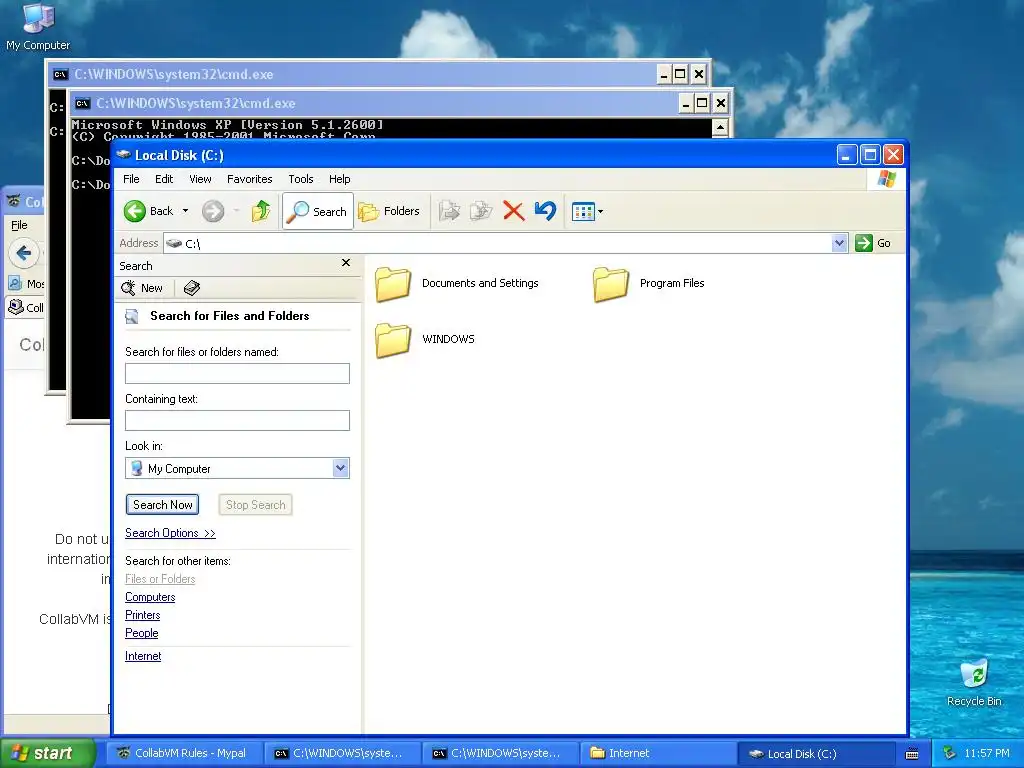The height and width of the screenshot is (768, 1024).
Task: Focus the Containing text field
Action: [237, 421]
